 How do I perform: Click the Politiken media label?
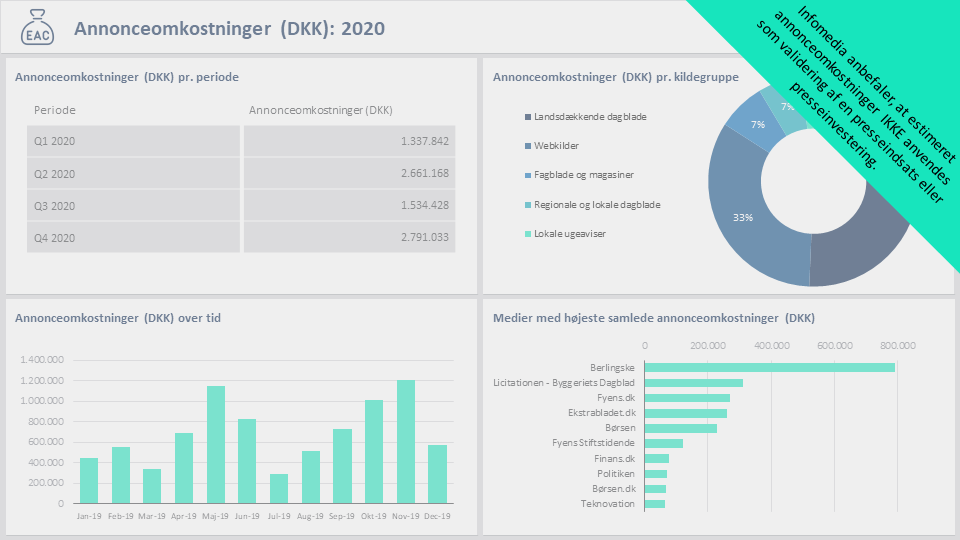pyautogui.click(x=616, y=474)
